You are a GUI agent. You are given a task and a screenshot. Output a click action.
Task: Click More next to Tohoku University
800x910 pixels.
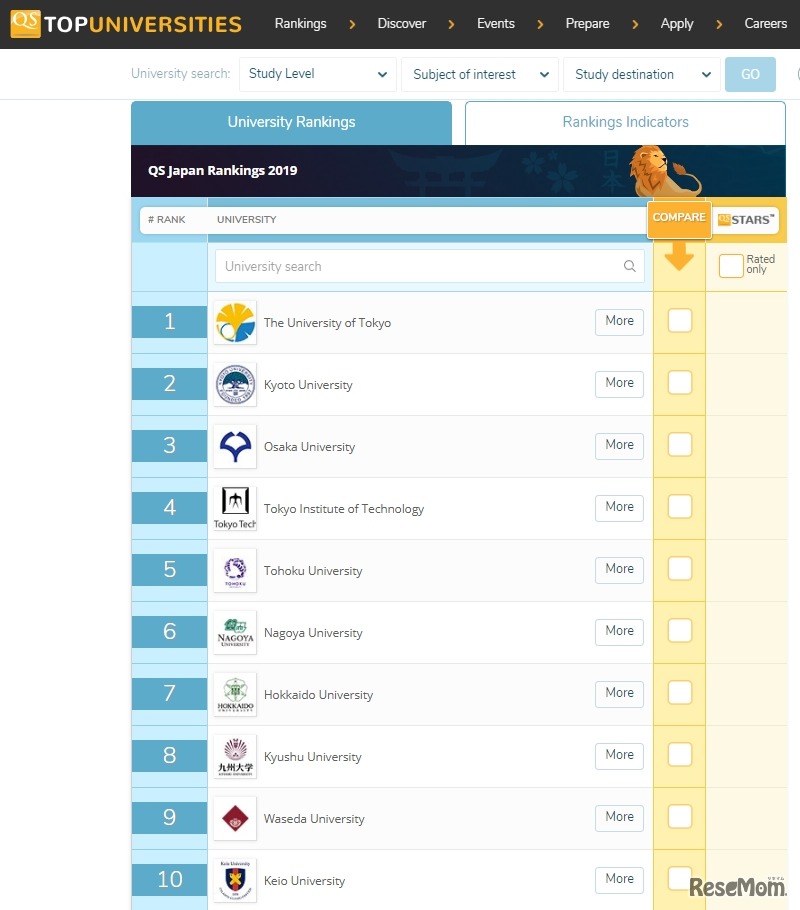click(x=619, y=569)
